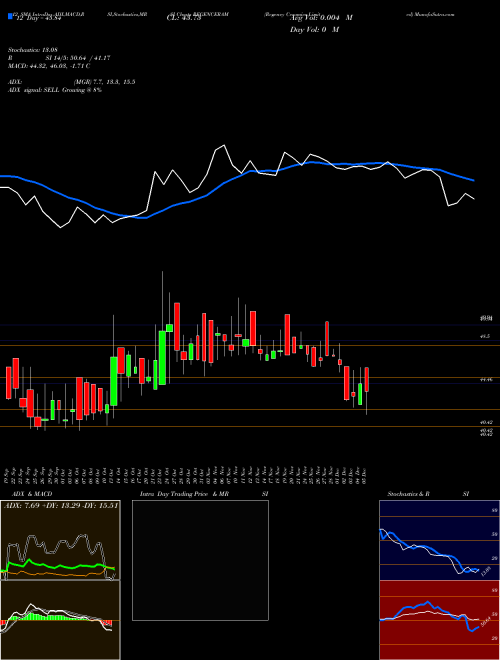Click the 44.46 price level label
500x660 pixels.
[x=486, y=380]
